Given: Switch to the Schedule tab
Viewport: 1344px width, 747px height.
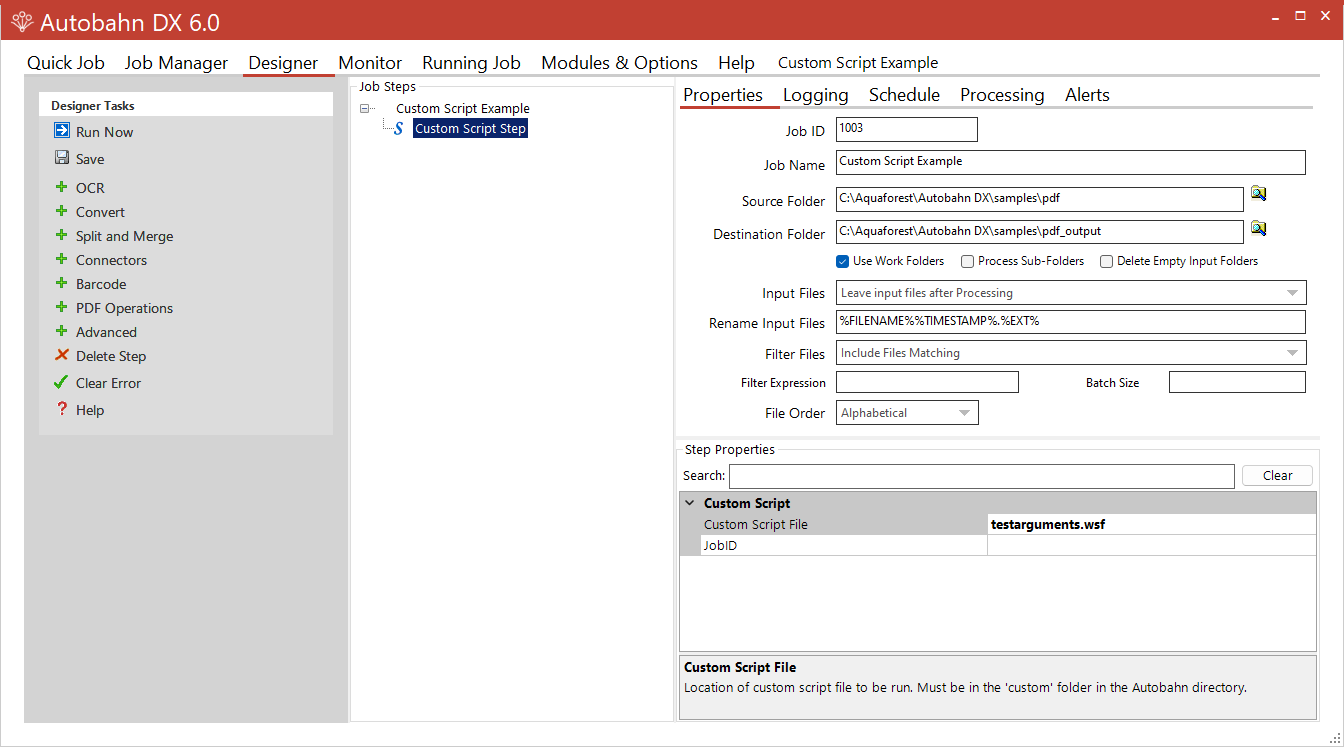Looking at the screenshot, I should 903,94.
